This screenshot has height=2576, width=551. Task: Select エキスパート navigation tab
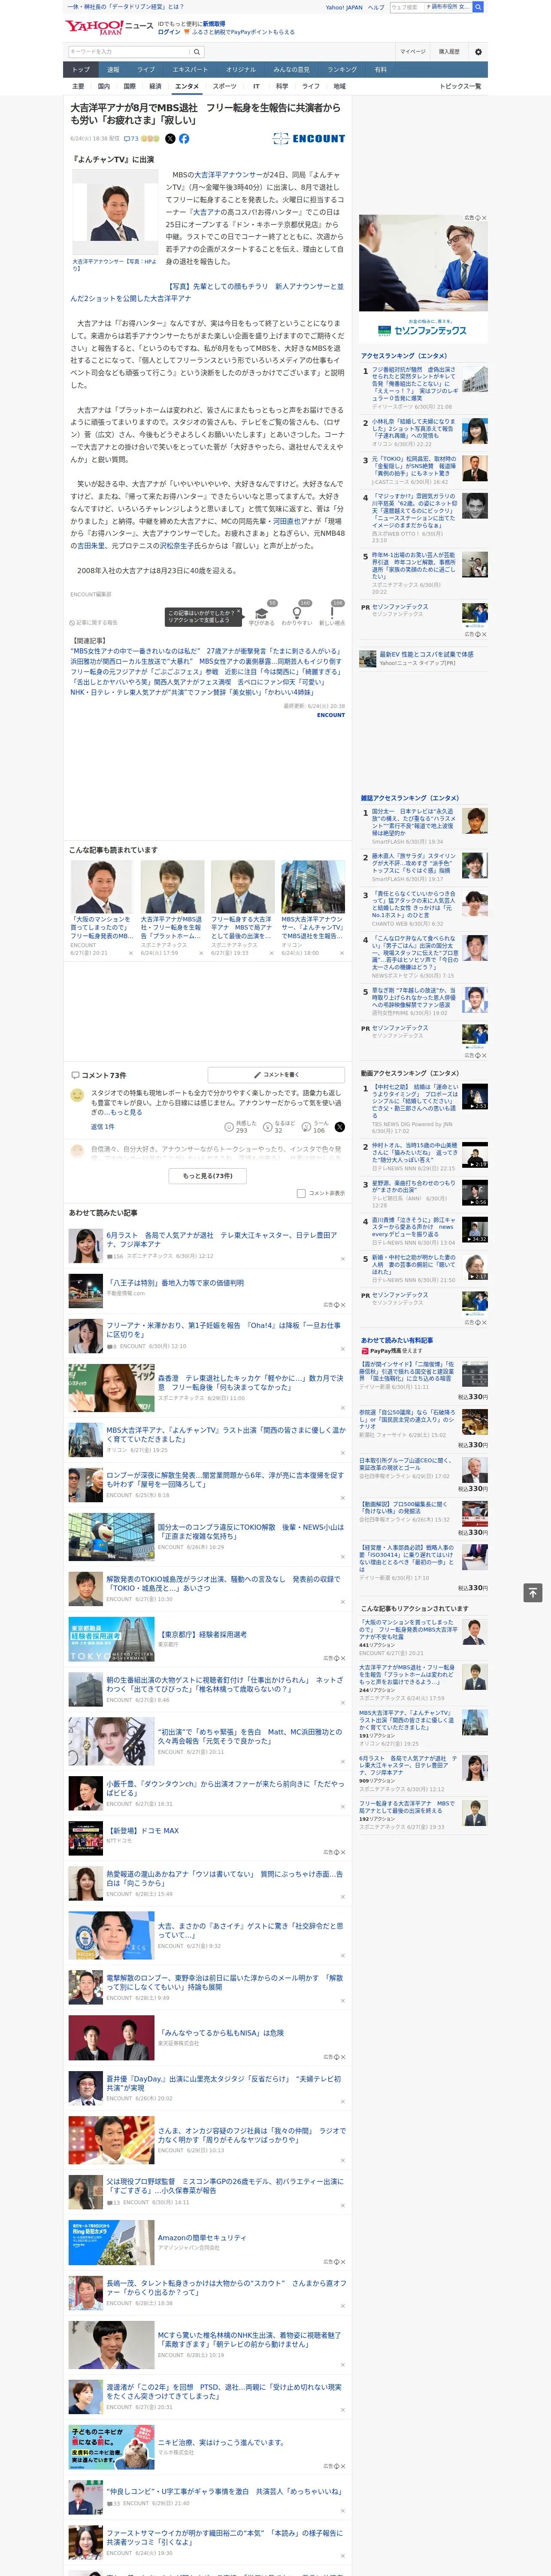190,70
